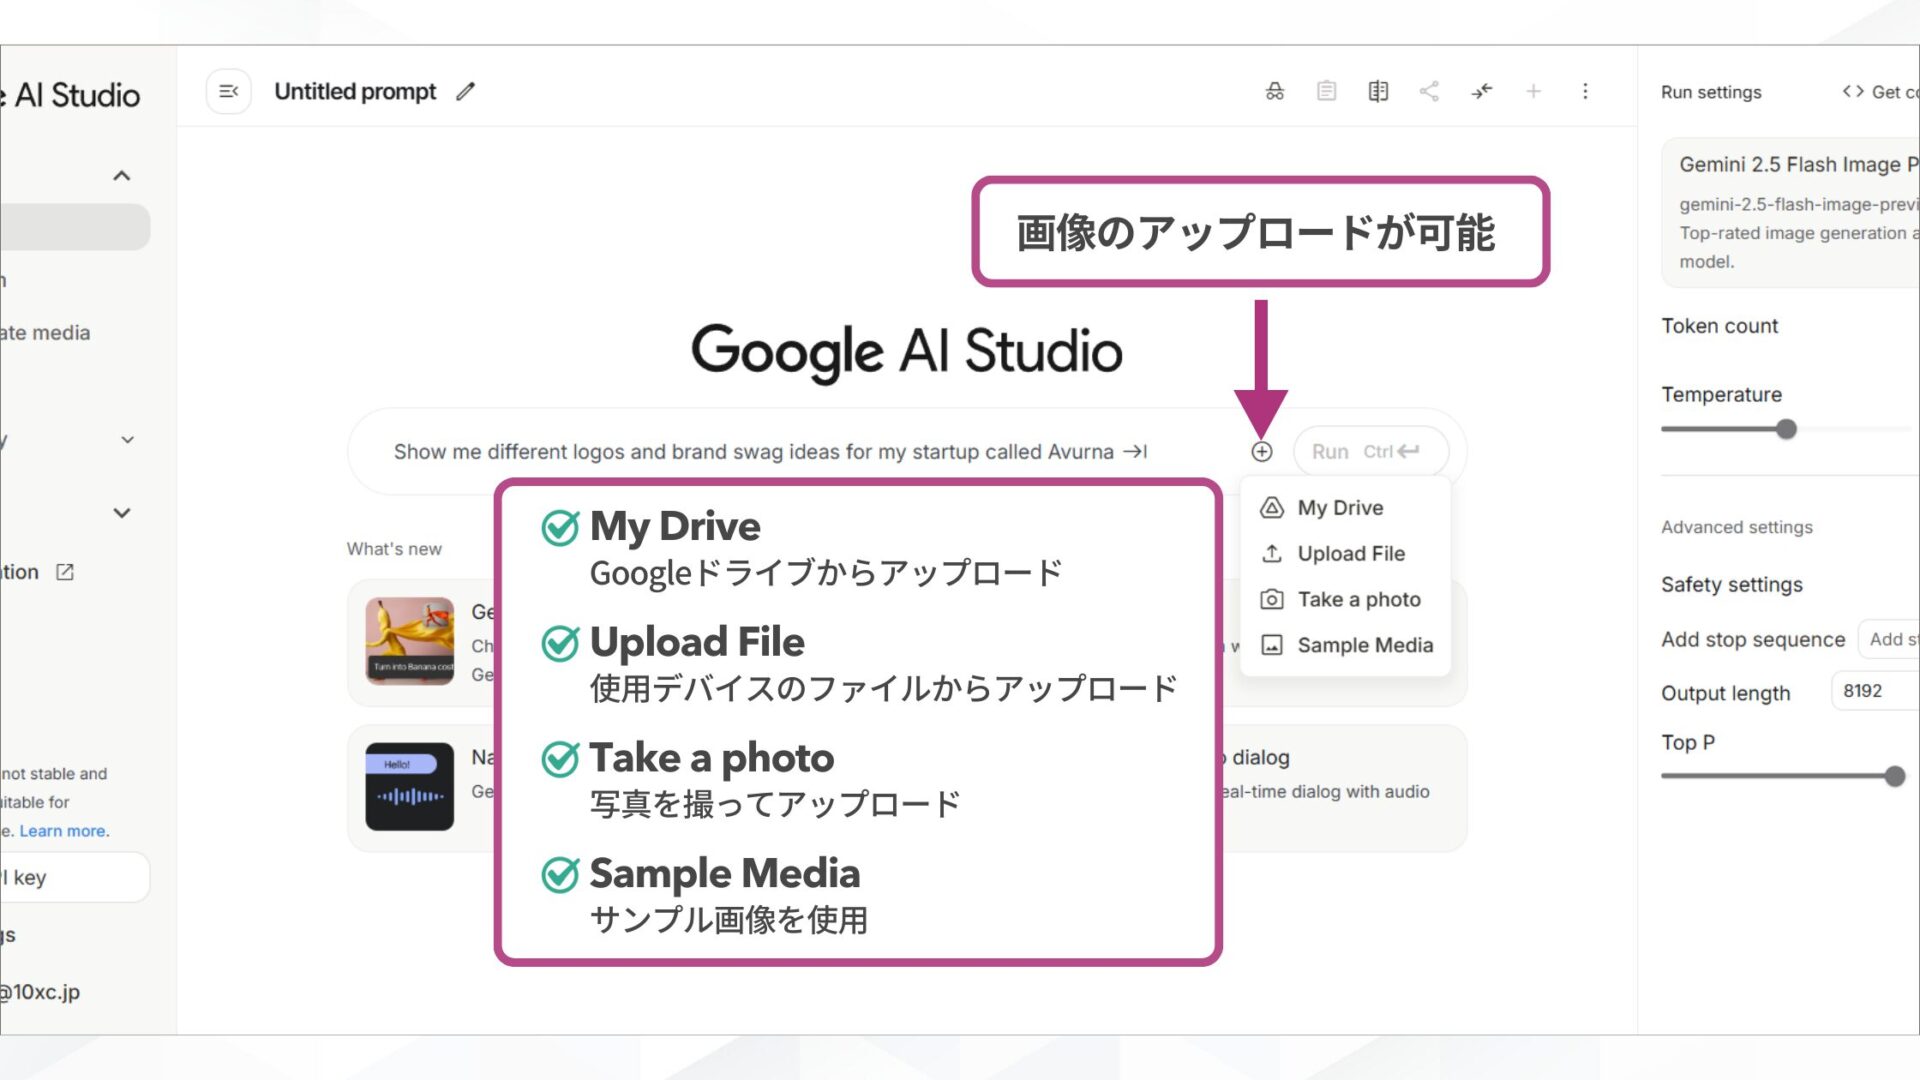Adjust the Temperature slider handle
1920x1080 pixels.
tap(1786, 430)
